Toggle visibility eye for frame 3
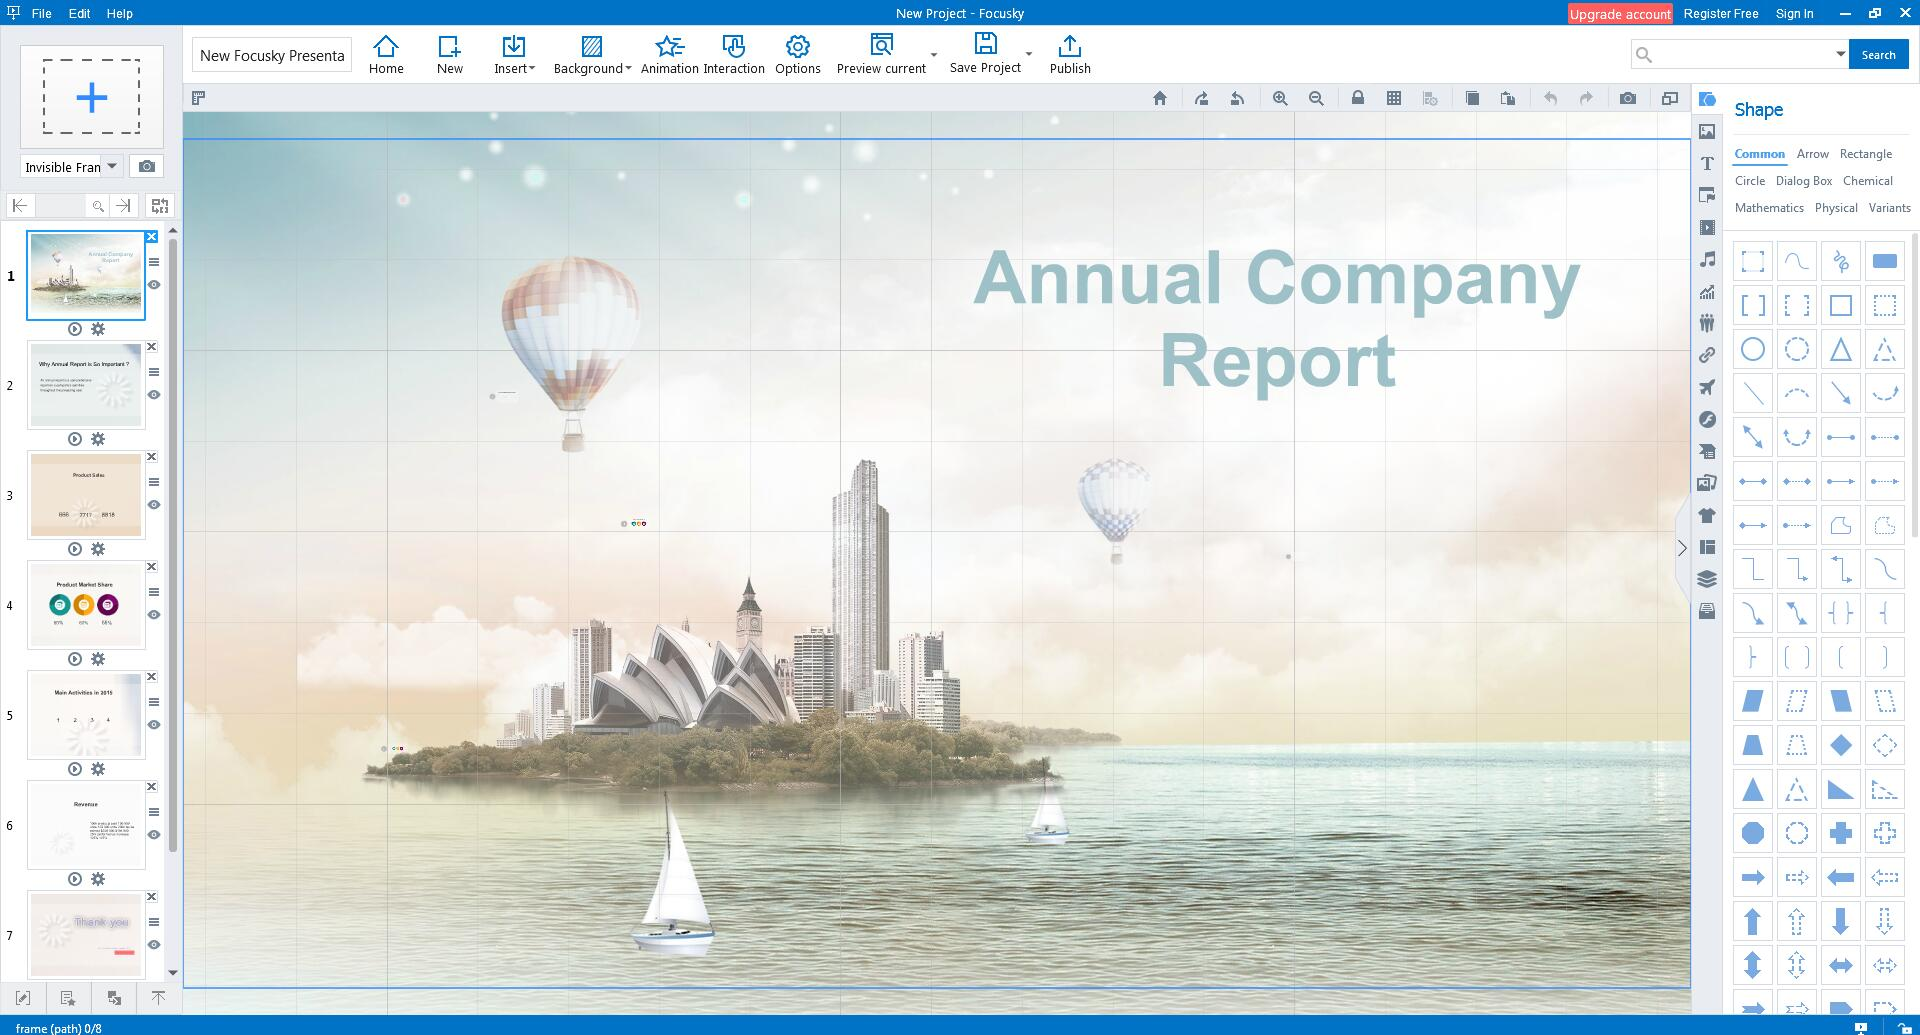Image resolution: width=1920 pixels, height=1035 pixels. tap(154, 505)
